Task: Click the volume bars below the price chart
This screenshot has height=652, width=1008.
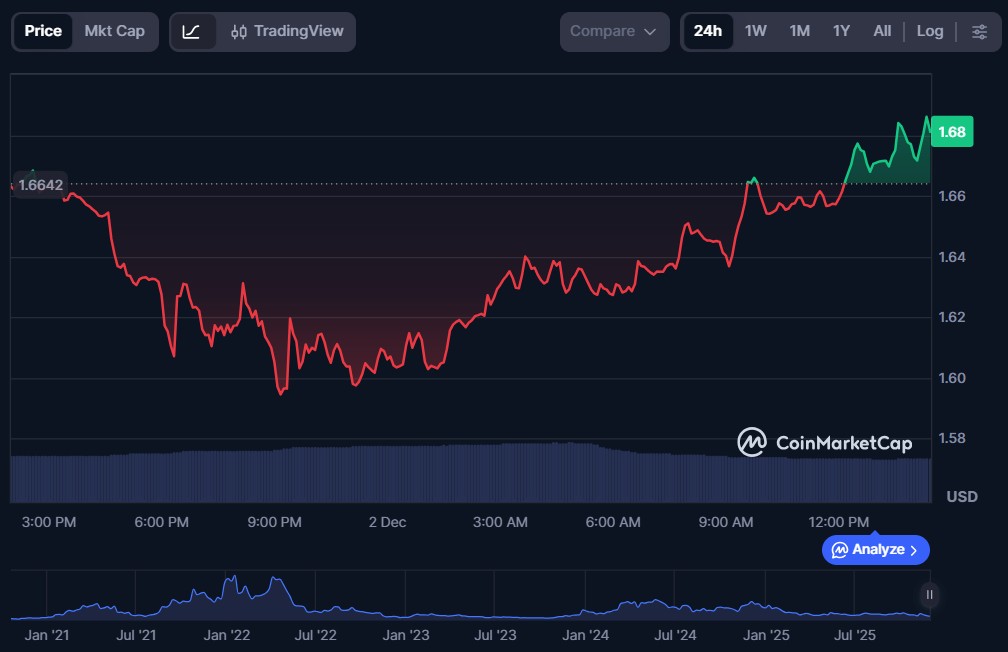Action: (470, 473)
